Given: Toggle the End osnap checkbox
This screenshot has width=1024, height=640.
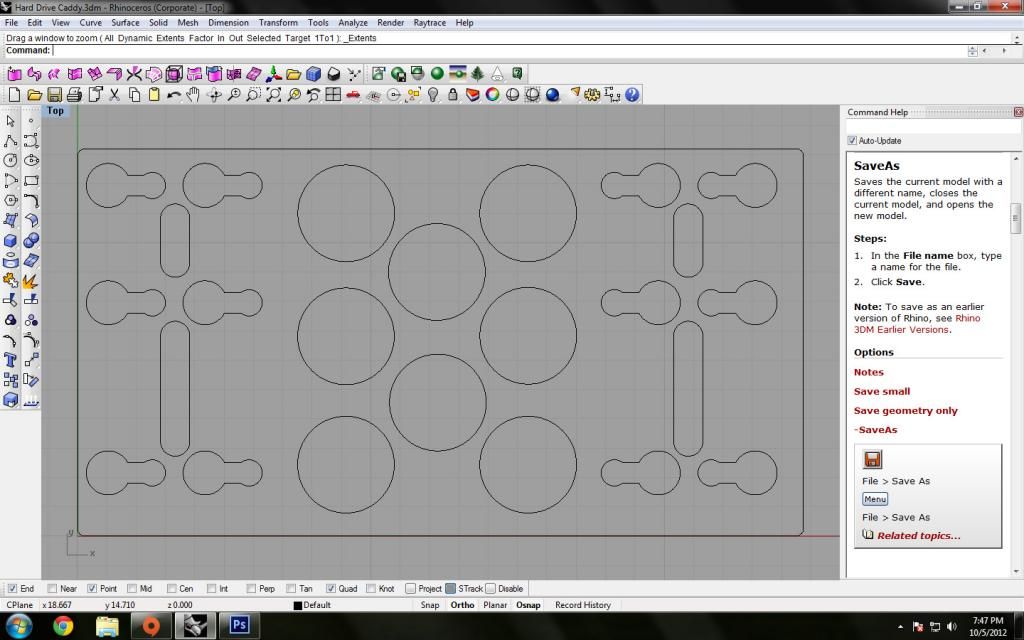Looking at the screenshot, I should (x=12, y=588).
